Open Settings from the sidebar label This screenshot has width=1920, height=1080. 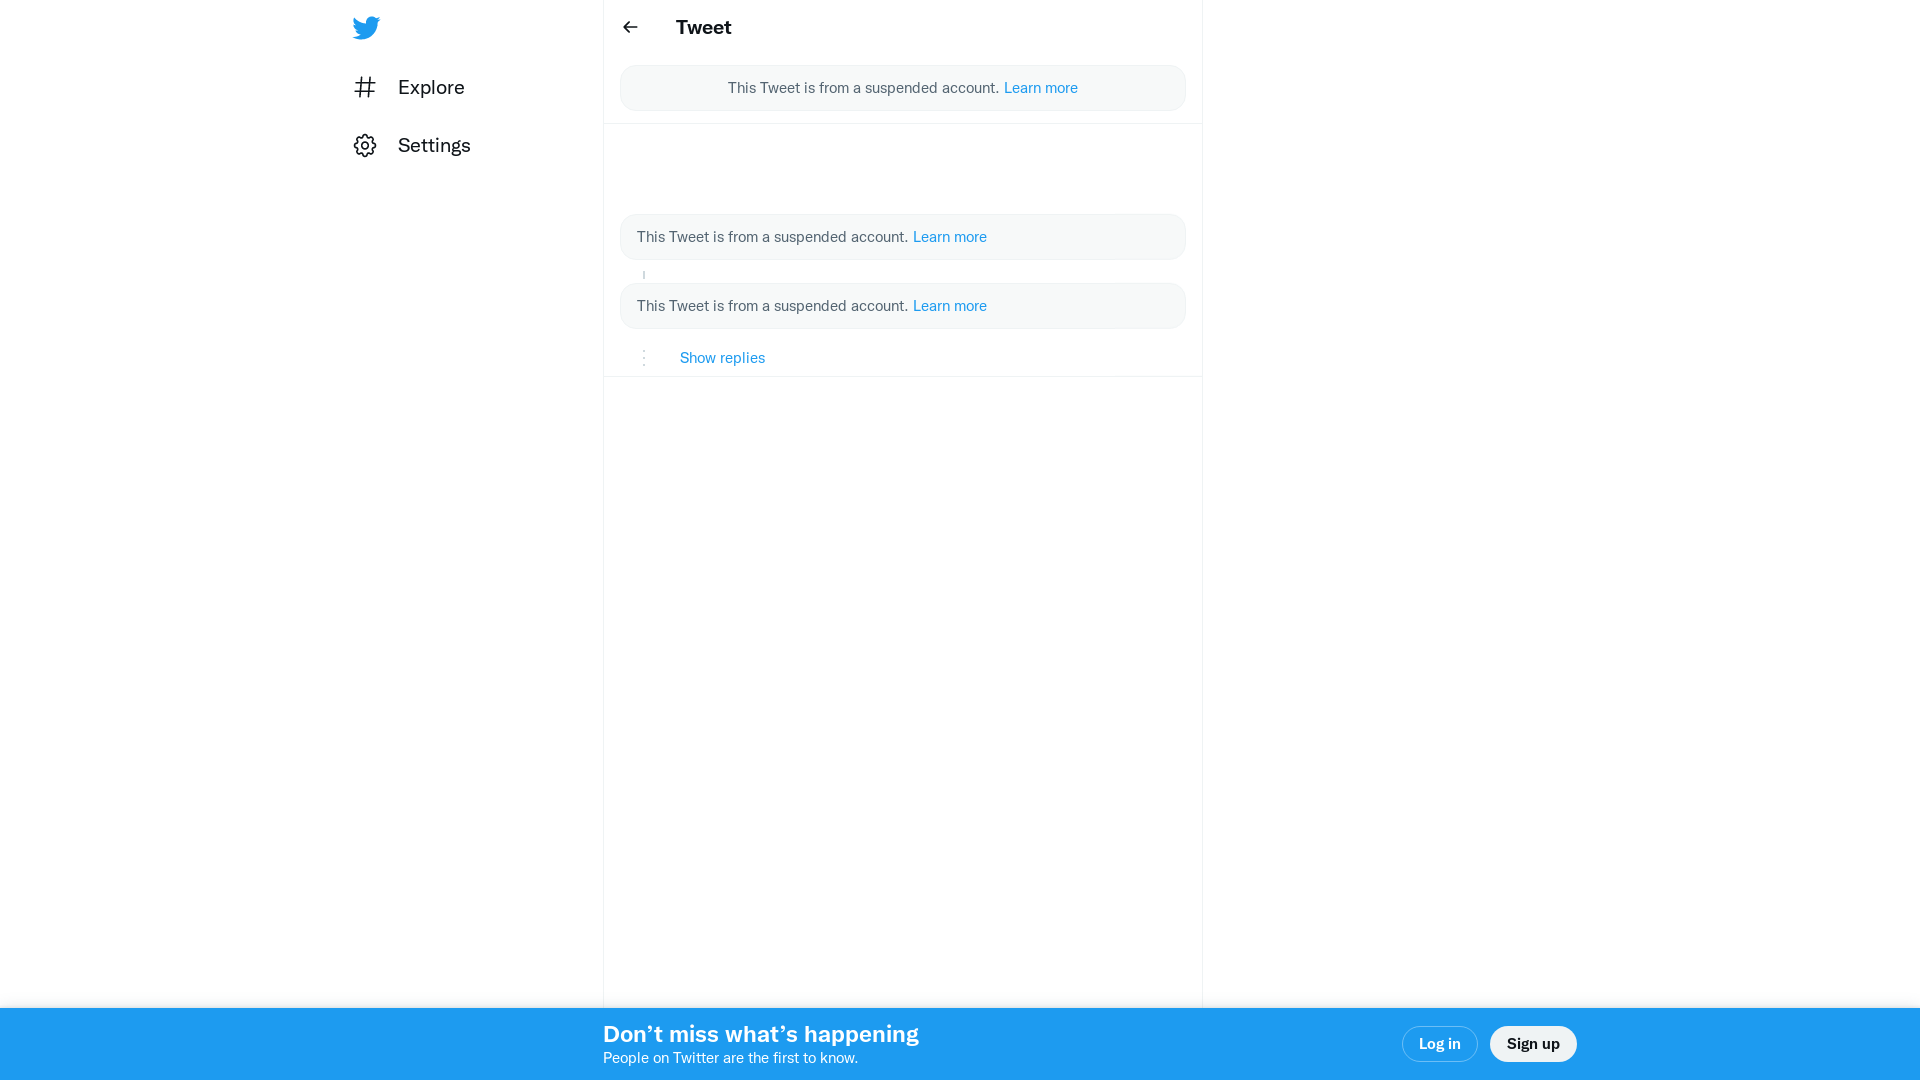click(x=434, y=146)
